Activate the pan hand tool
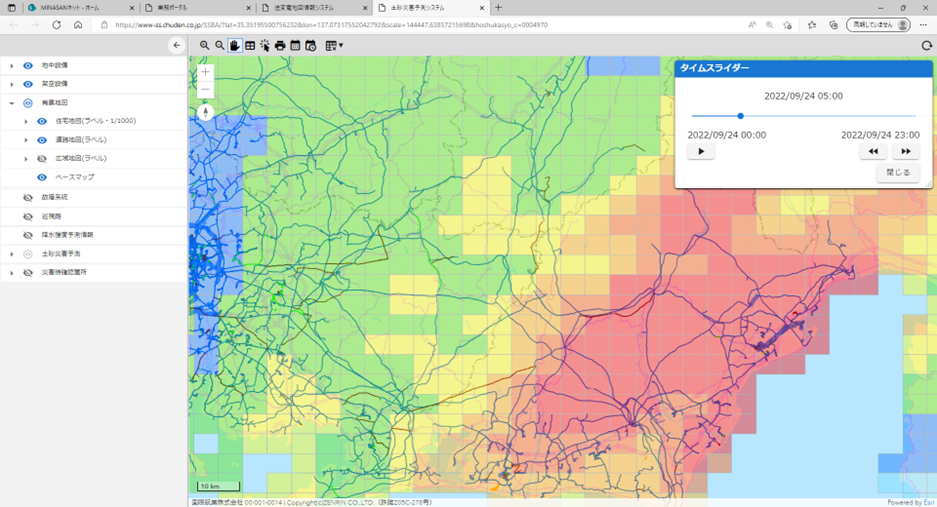The width and height of the screenshot is (937, 507). [235, 45]
